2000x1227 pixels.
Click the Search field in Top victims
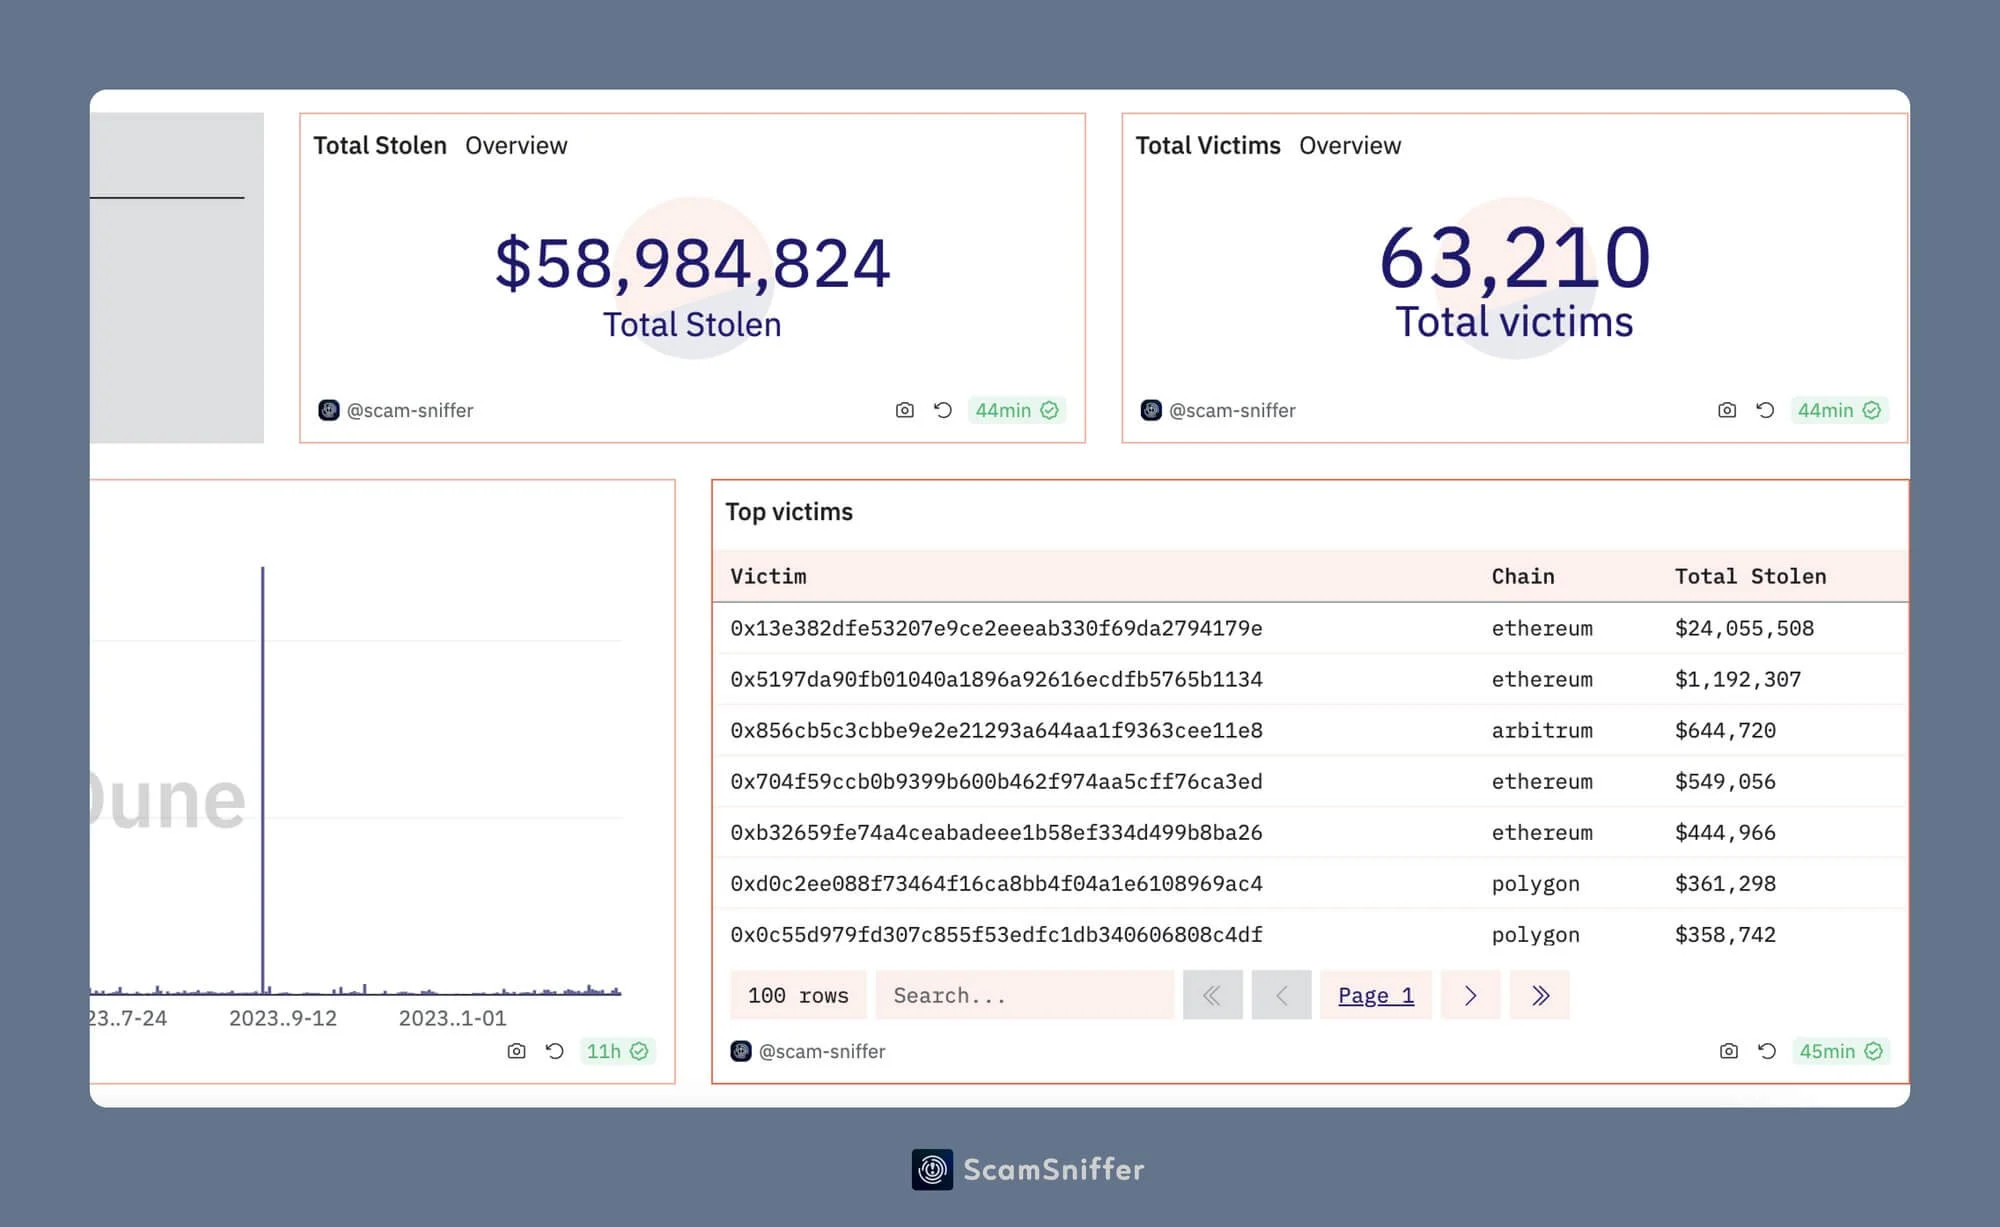tap(1024, 995)
